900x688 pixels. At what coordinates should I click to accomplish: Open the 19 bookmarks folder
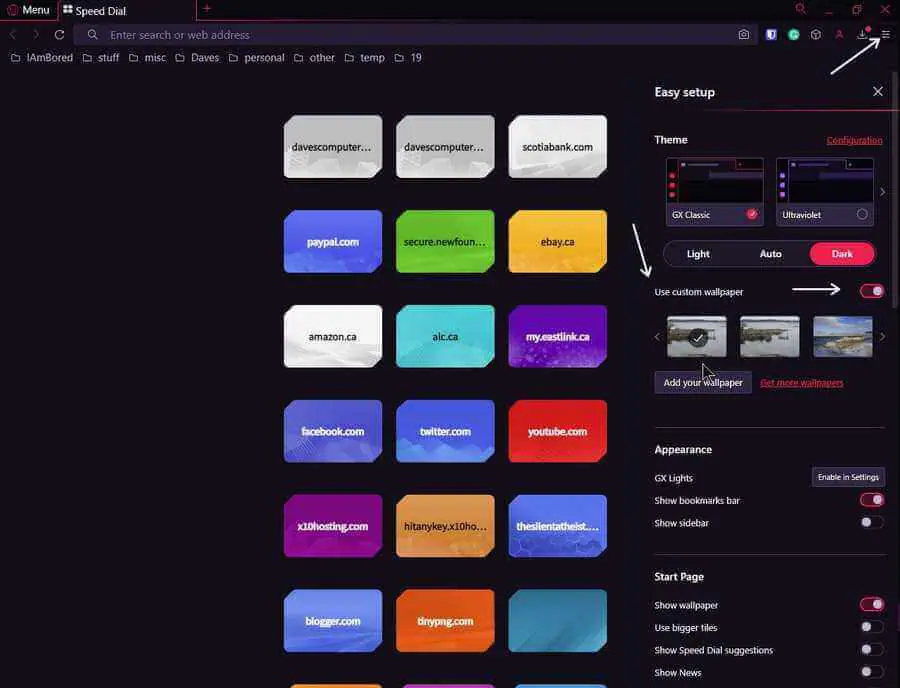(x=408, y=58)
